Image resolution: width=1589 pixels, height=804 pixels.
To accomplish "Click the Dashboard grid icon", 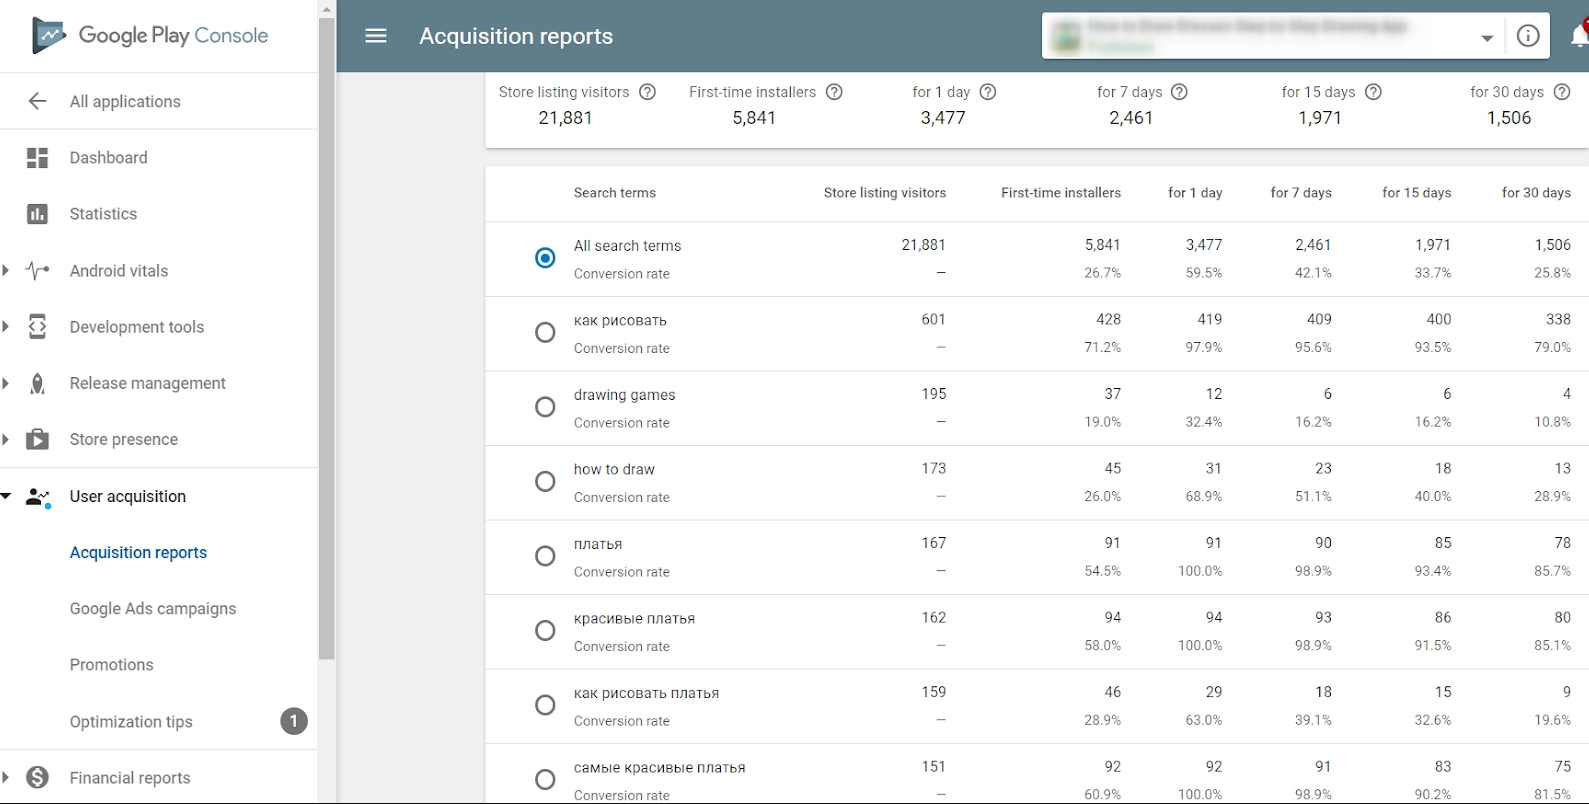I will (37, 158).
